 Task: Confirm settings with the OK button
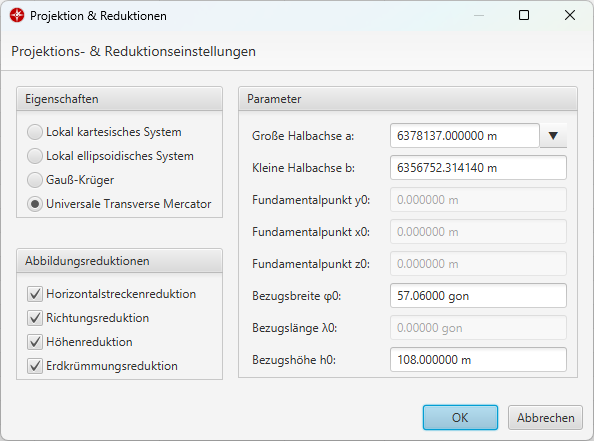pyautogui.click(x=460, y=418)
